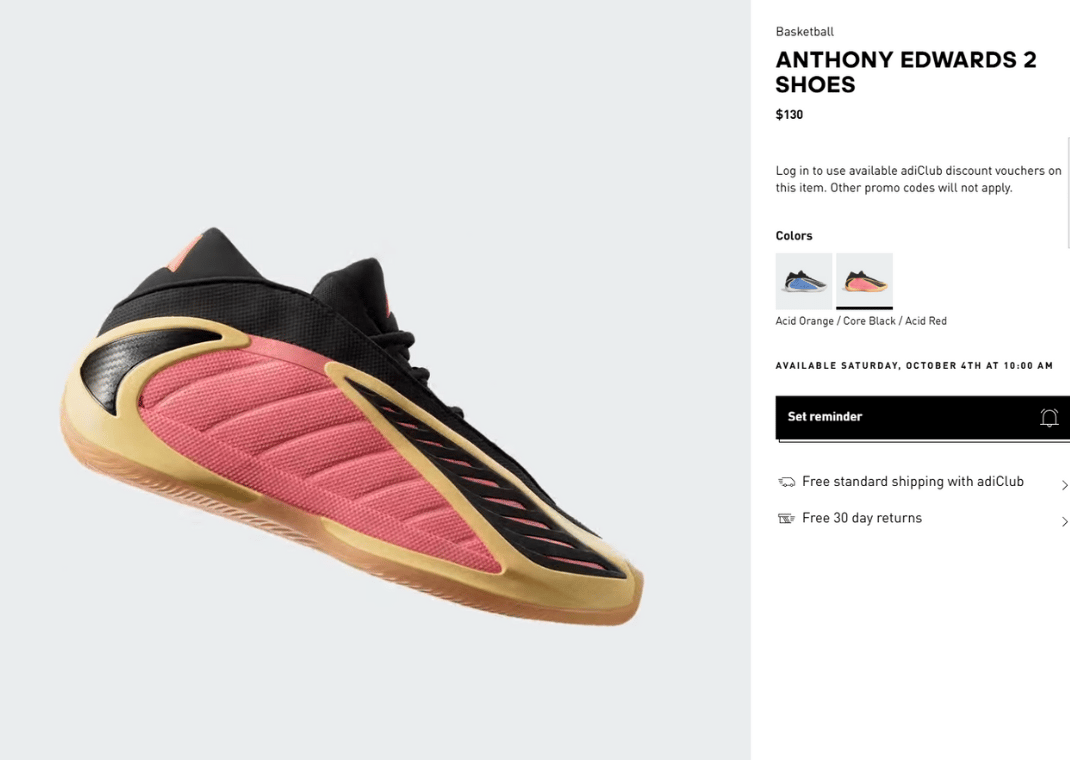Click the bell icon on Set reminder
The height and width of the screenshot is (760, 1070).
1049,417
